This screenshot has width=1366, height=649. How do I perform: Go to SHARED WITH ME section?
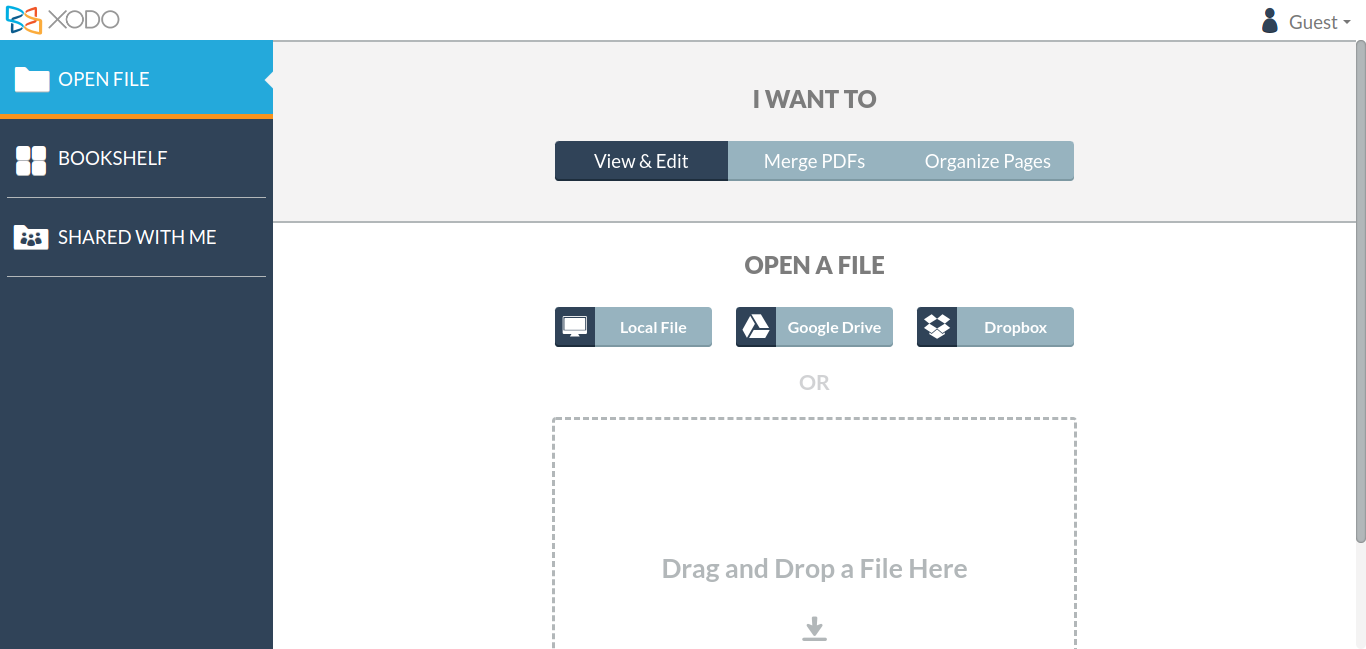click(x=136, y=237)
